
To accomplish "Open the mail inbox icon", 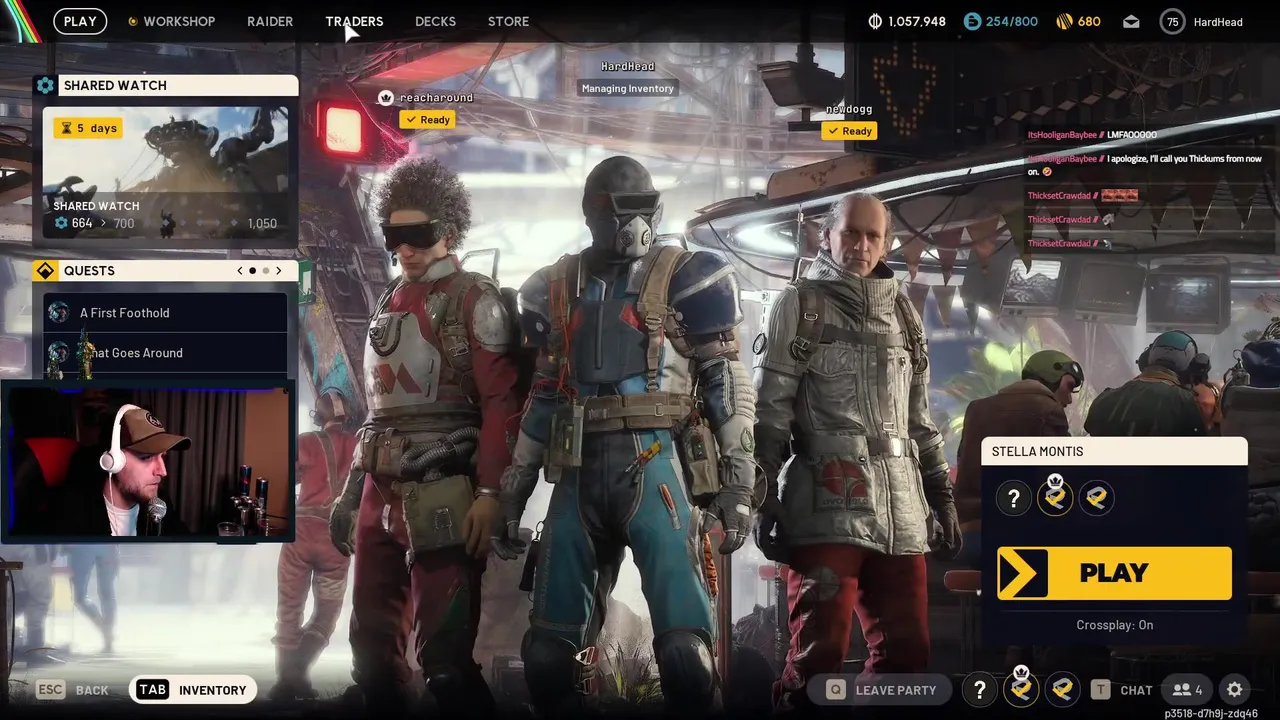I will [x=1131, y=21].
